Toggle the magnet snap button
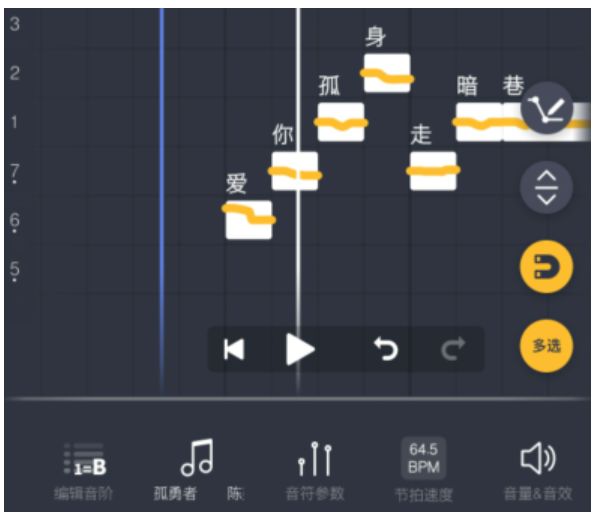Image resolution: width=595 pixels, height=521 pixels. click(546, 266)
